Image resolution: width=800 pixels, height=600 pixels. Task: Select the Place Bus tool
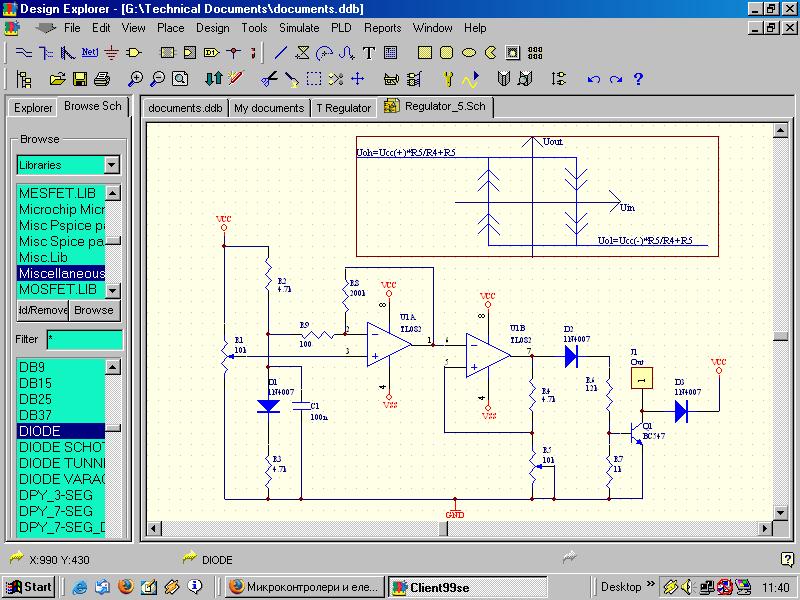(x=46, y=53)
